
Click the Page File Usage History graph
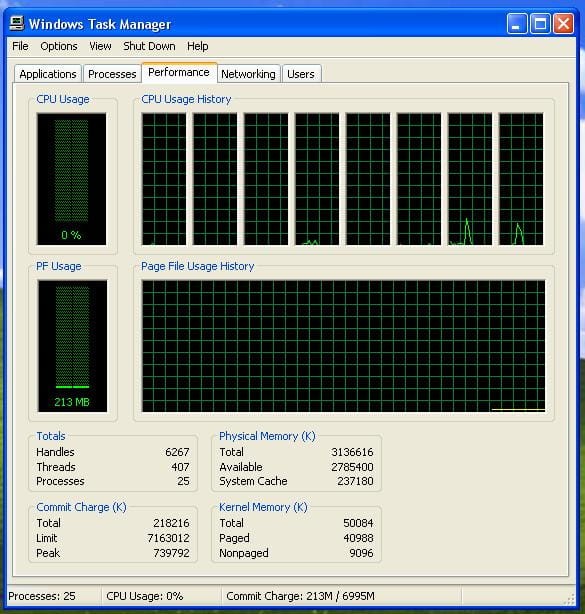343,346
